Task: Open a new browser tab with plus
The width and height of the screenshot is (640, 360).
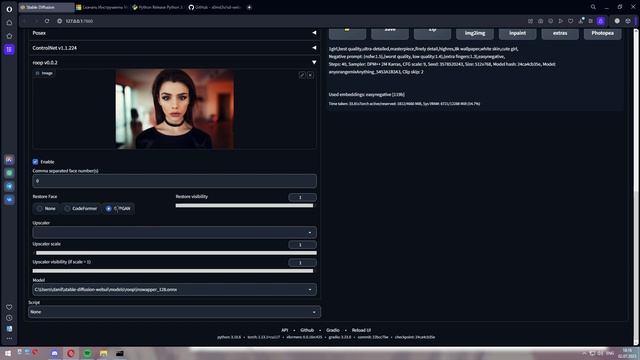Action: point(249,7)
